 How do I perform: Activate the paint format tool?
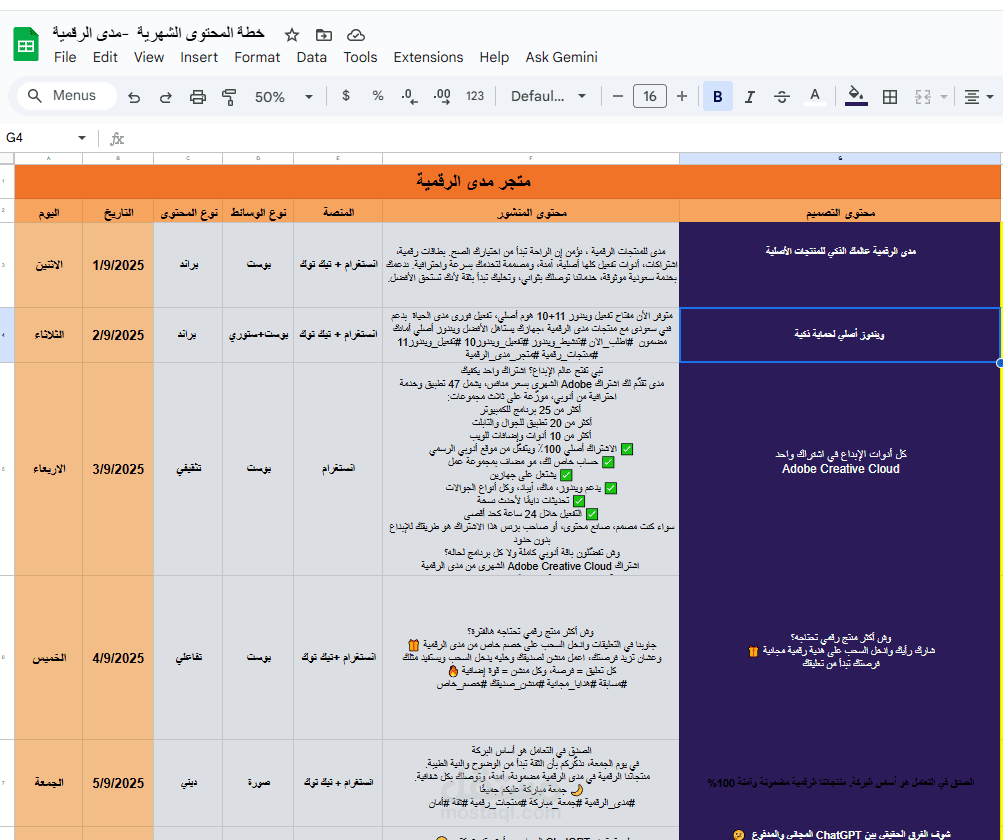(x=229, y=97)
